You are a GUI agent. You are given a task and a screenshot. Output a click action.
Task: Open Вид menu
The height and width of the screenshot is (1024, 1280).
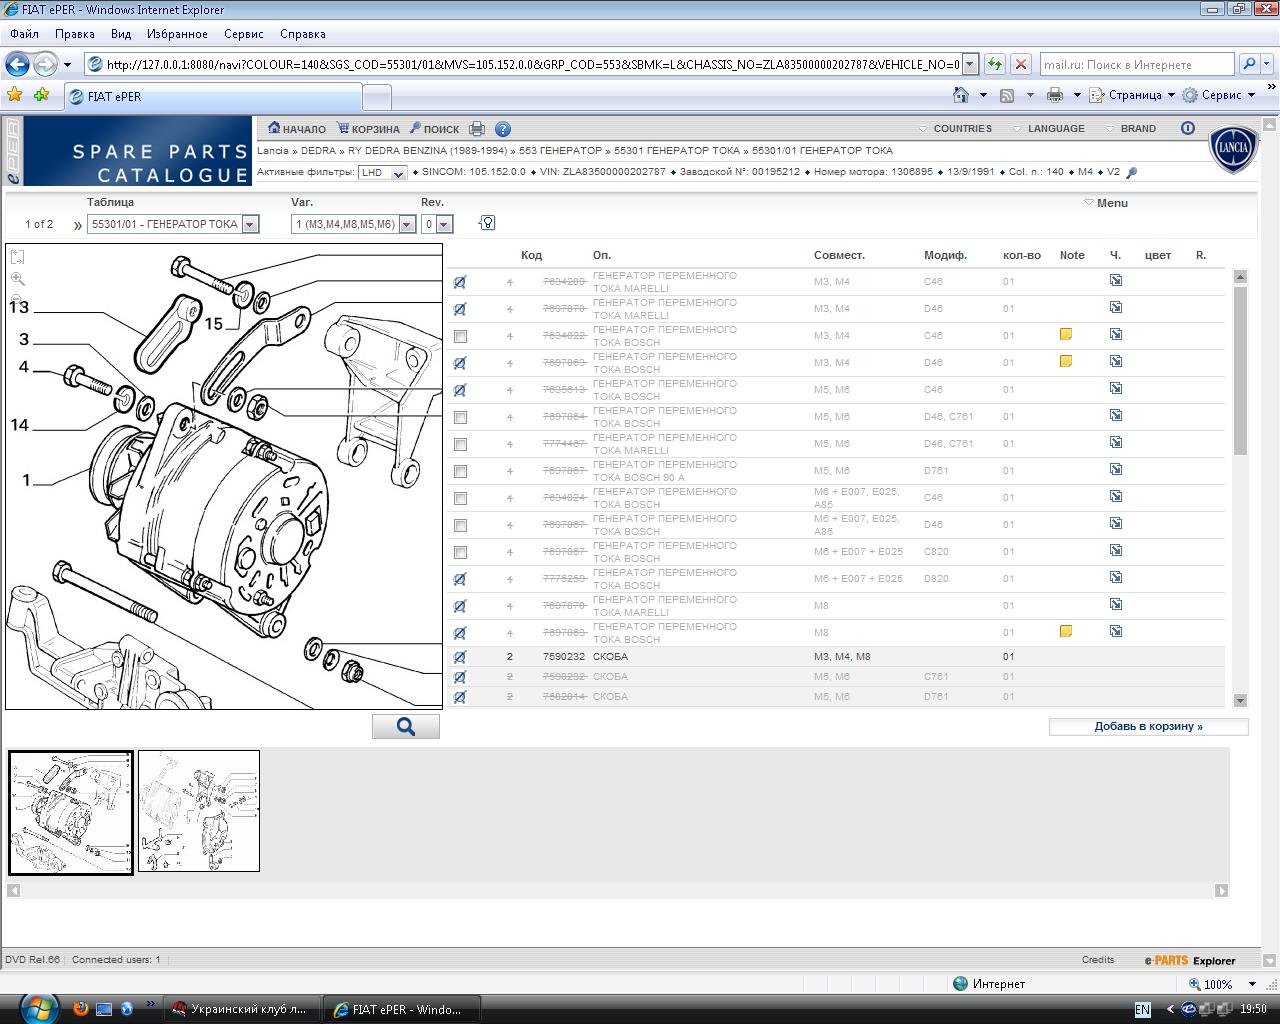click(121, 33)
